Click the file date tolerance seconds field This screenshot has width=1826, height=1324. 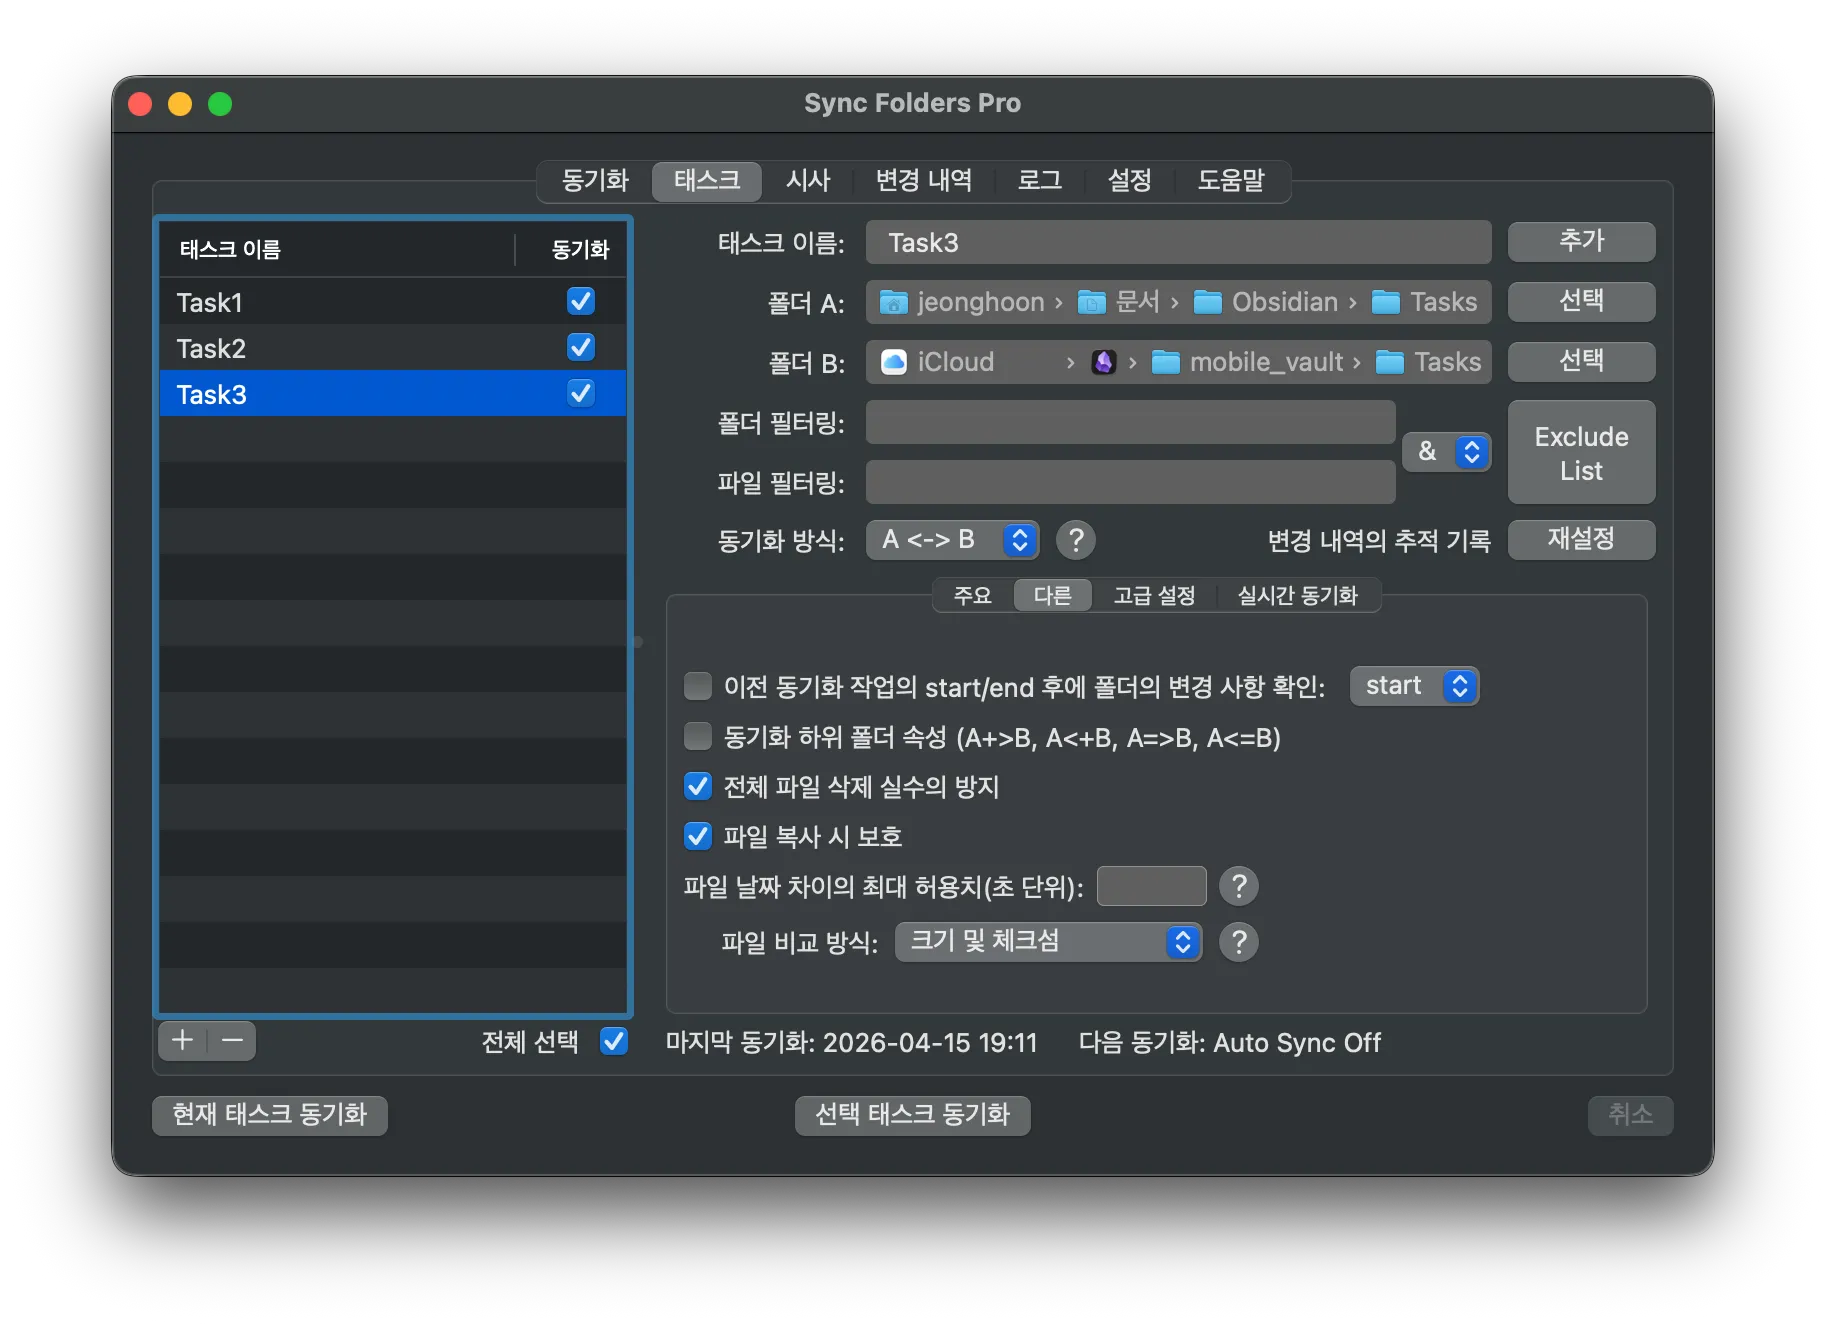pos(1151,886)
